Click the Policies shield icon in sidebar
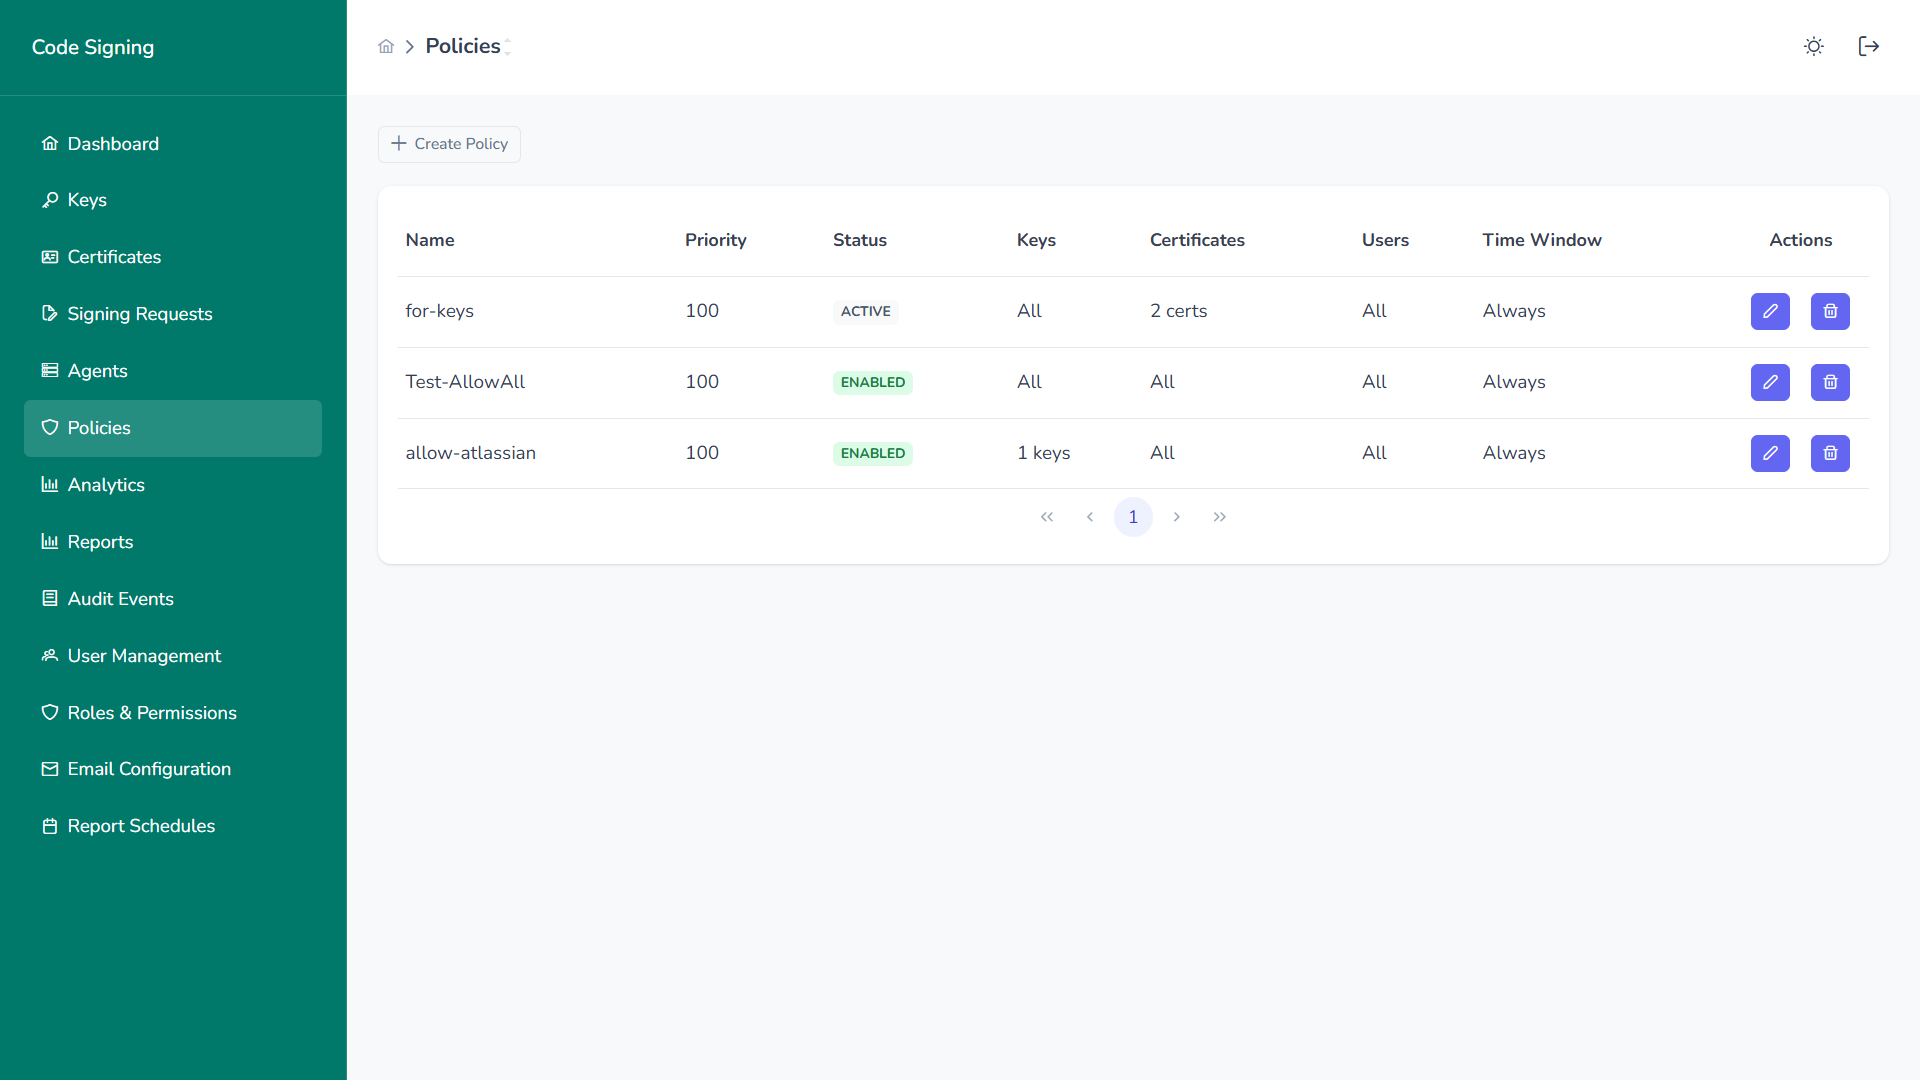1920x1080 pixels. coord(49,428)
